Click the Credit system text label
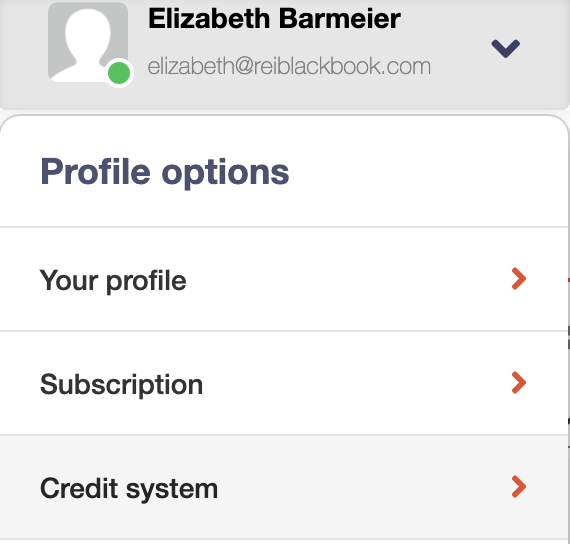This screenshot has height=544, width=570. [x=129, y=489]
